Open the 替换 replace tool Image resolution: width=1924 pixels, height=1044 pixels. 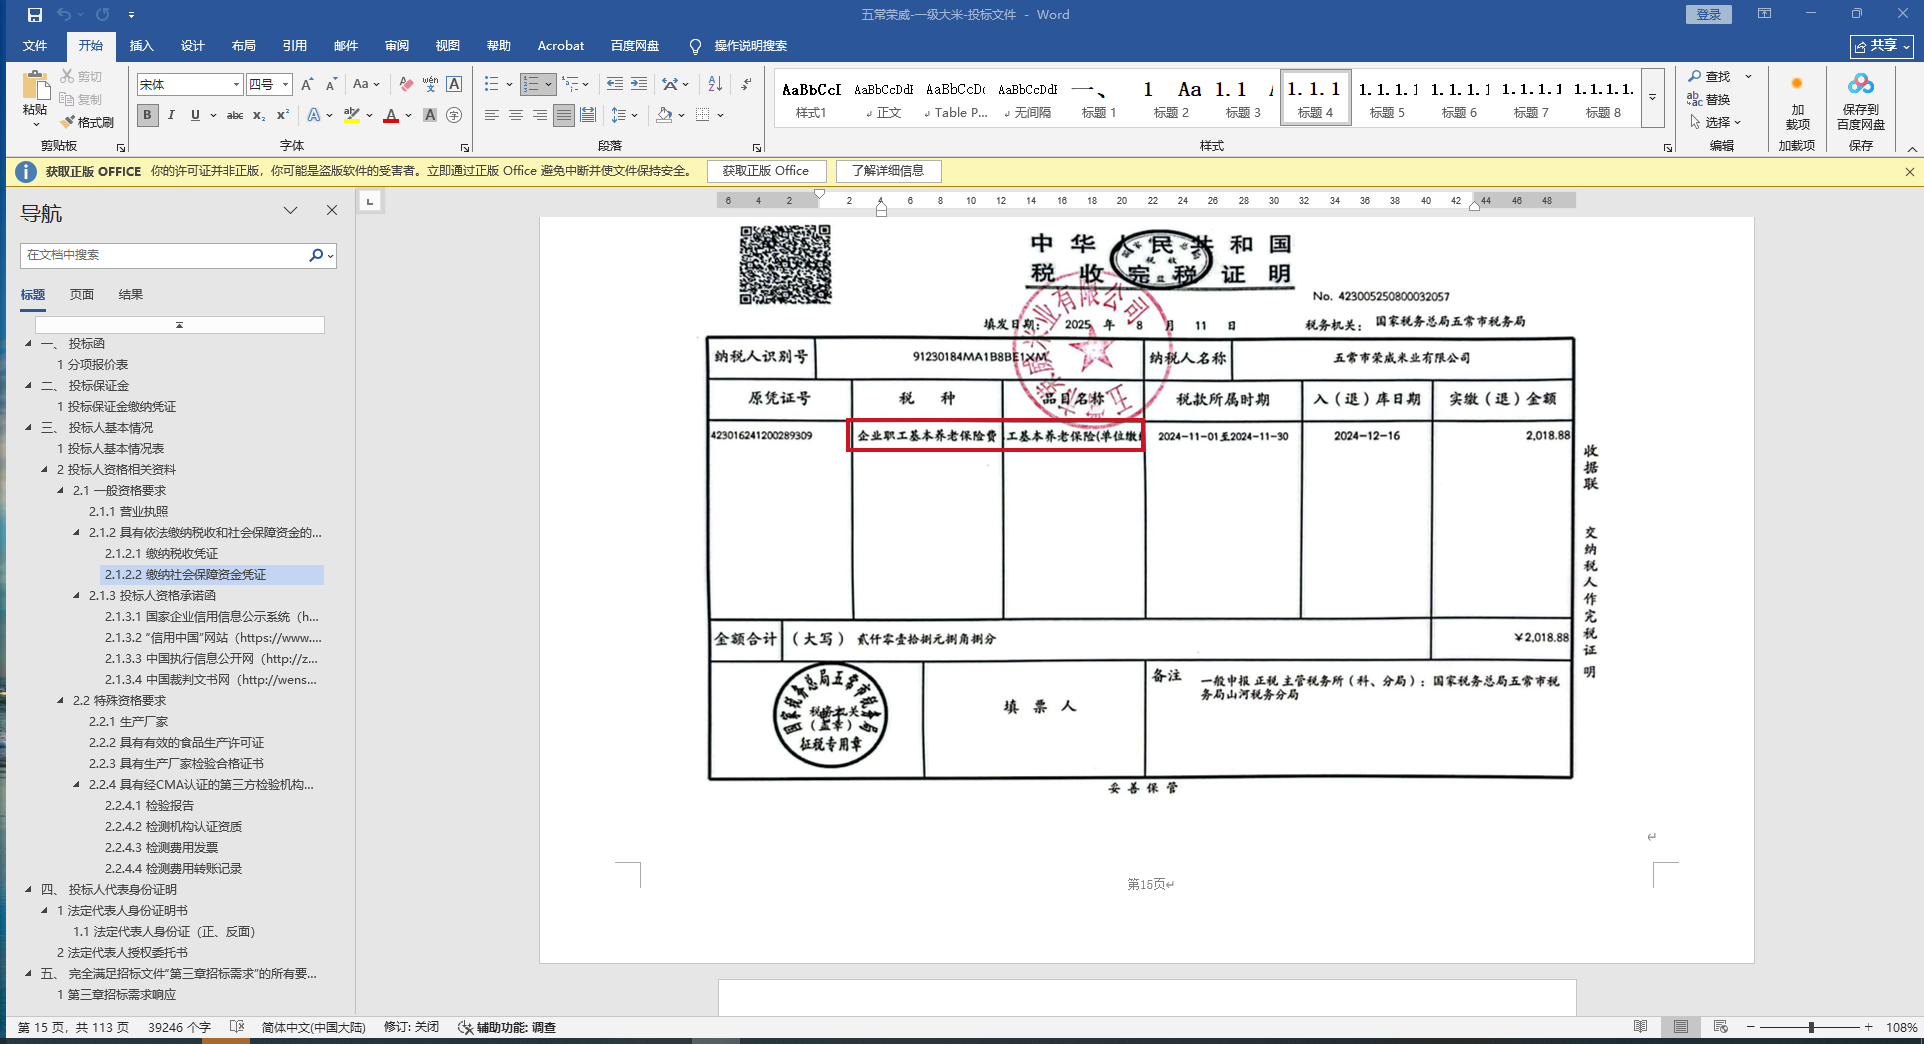[x=1709, y=99]
